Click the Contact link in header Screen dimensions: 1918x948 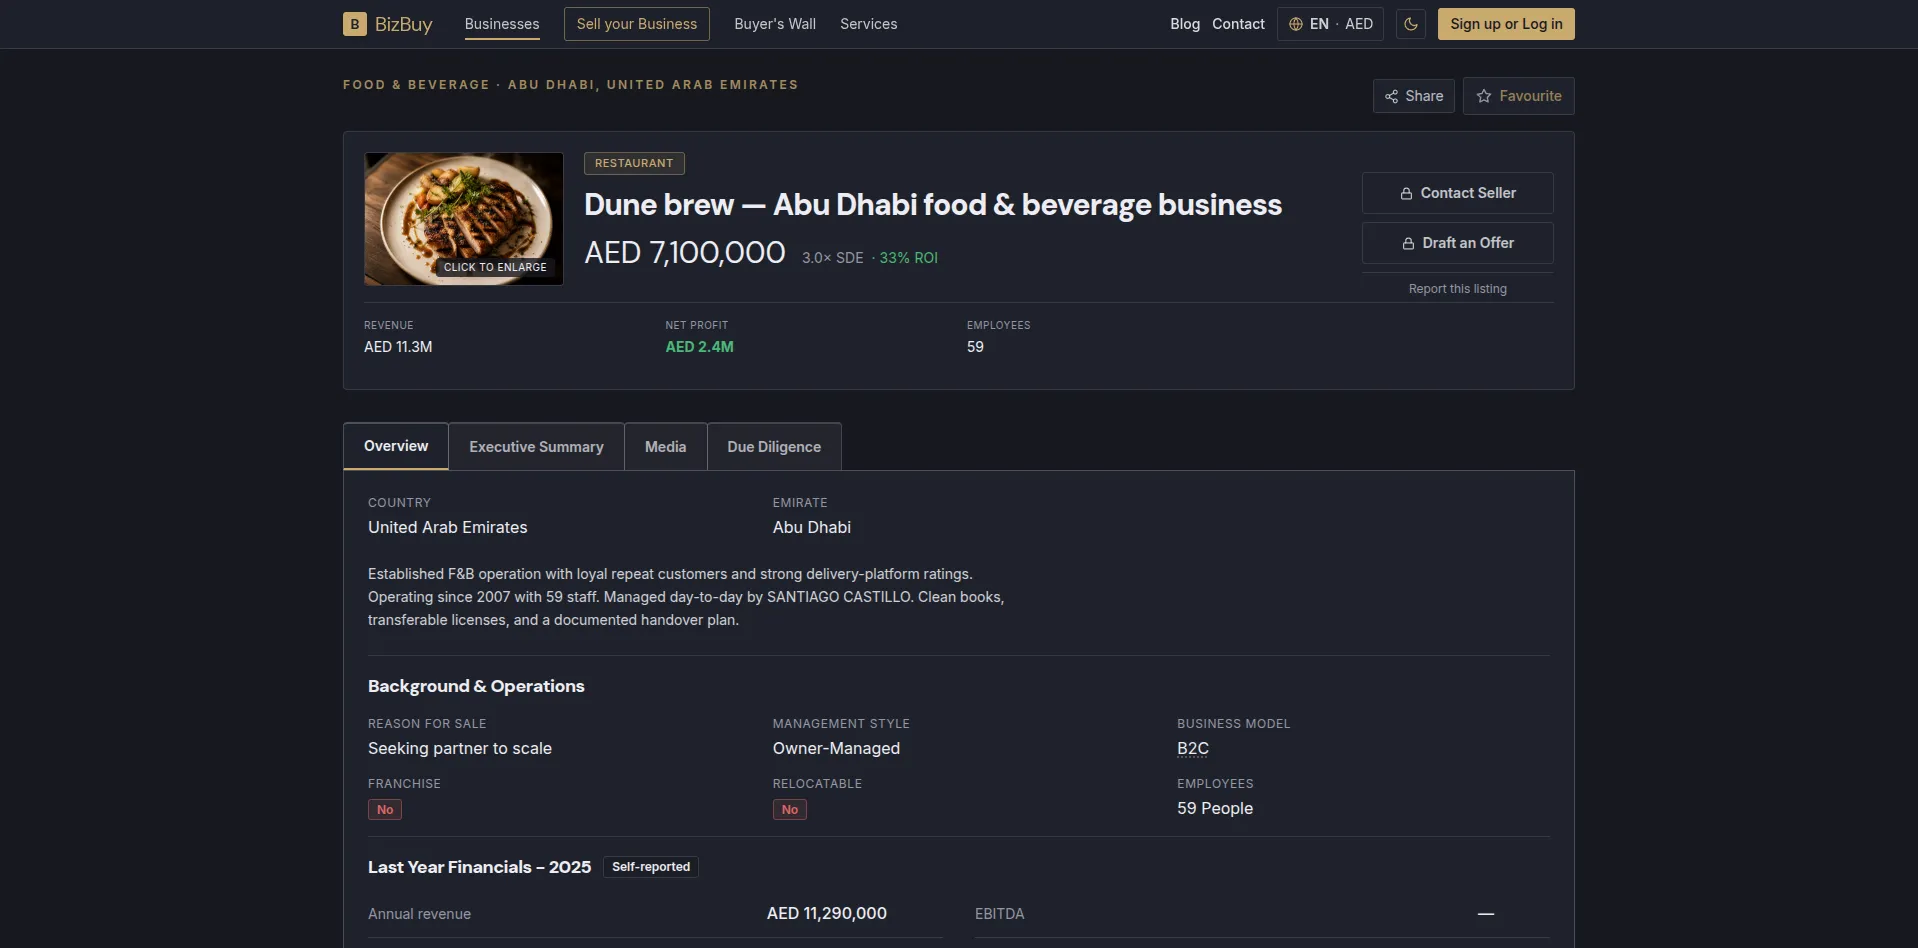1238,24
